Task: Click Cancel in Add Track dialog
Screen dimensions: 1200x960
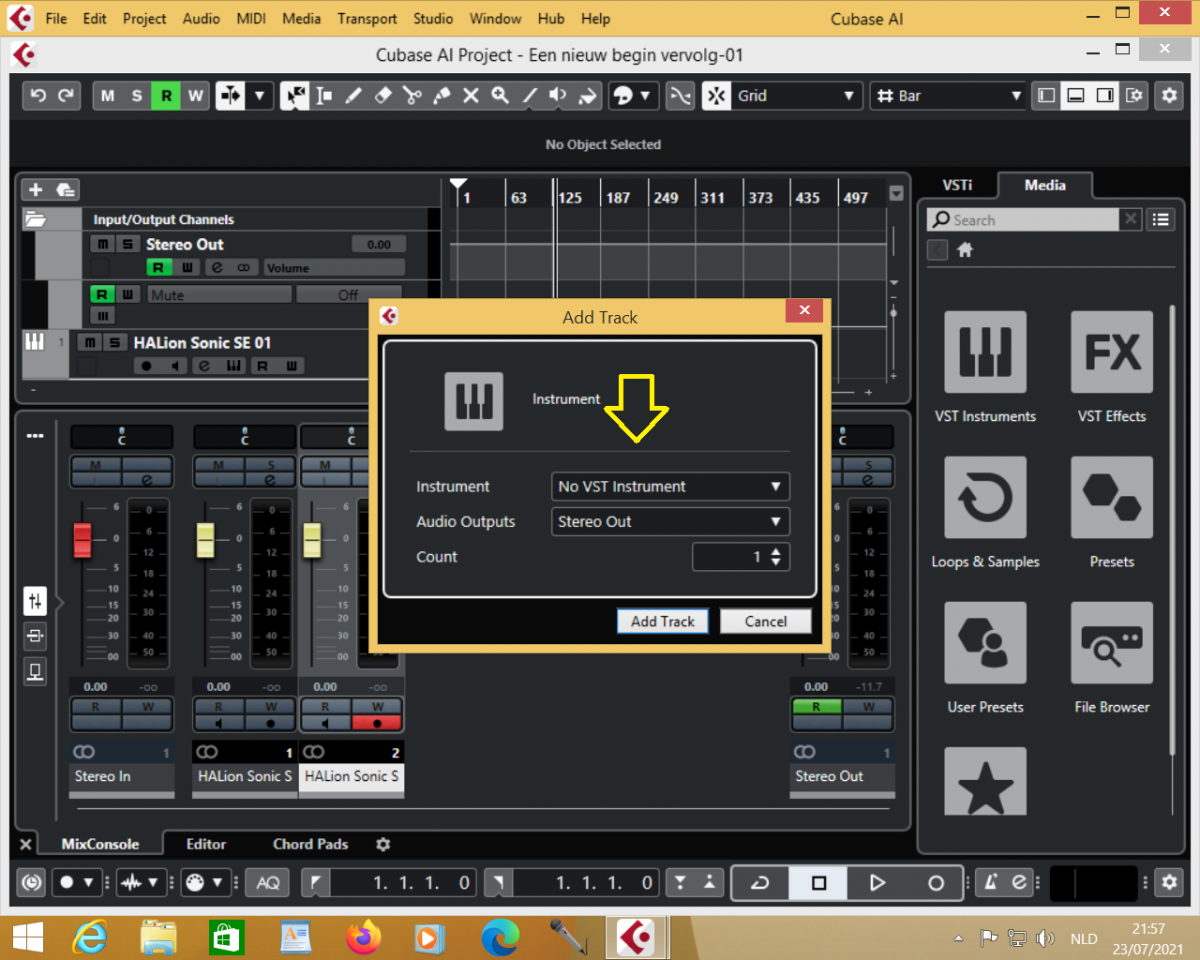Action: pyautogui.click(x=766, y=621)
